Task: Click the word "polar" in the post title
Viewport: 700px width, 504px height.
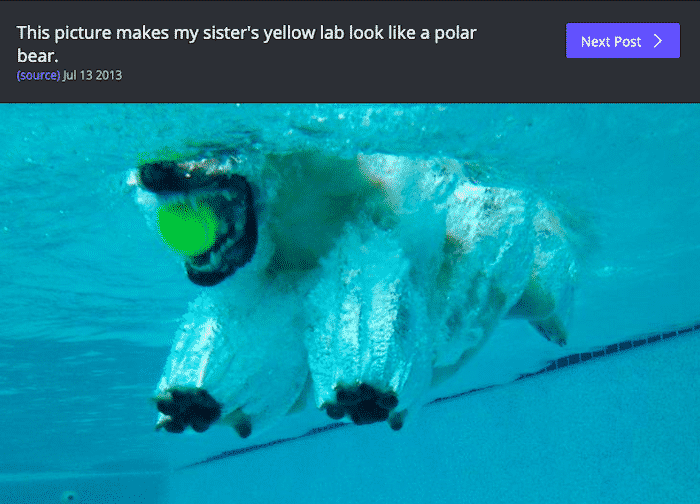Action: 455,33
